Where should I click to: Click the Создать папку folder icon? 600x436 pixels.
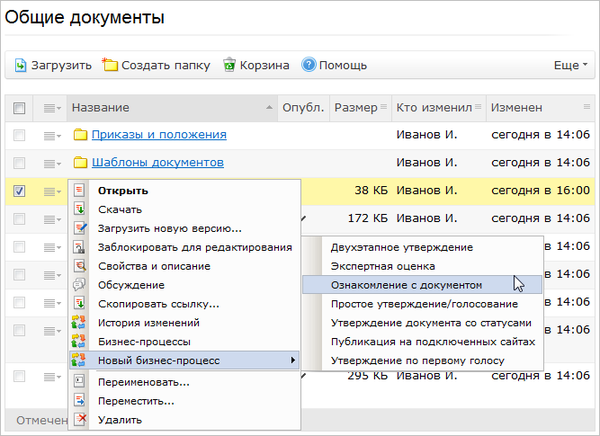111,66
